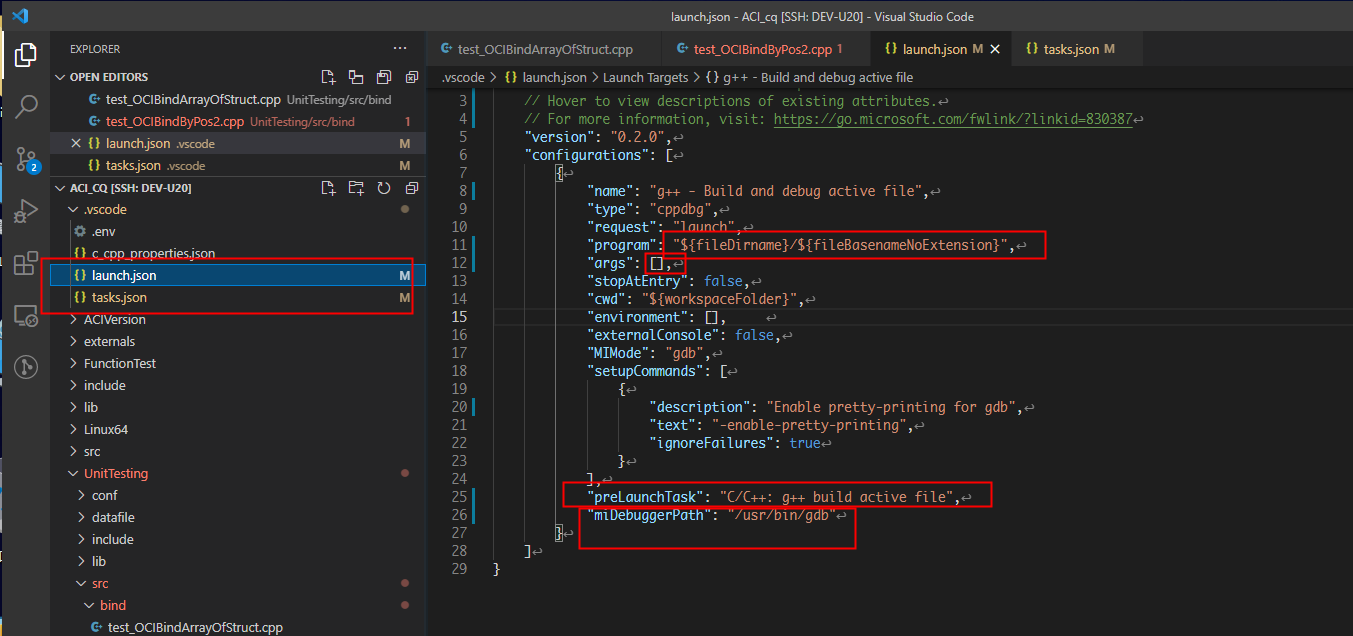Screen dimensions: 1353x636
Task: Click .vscode breadcrumb segment
Action: 463,77
